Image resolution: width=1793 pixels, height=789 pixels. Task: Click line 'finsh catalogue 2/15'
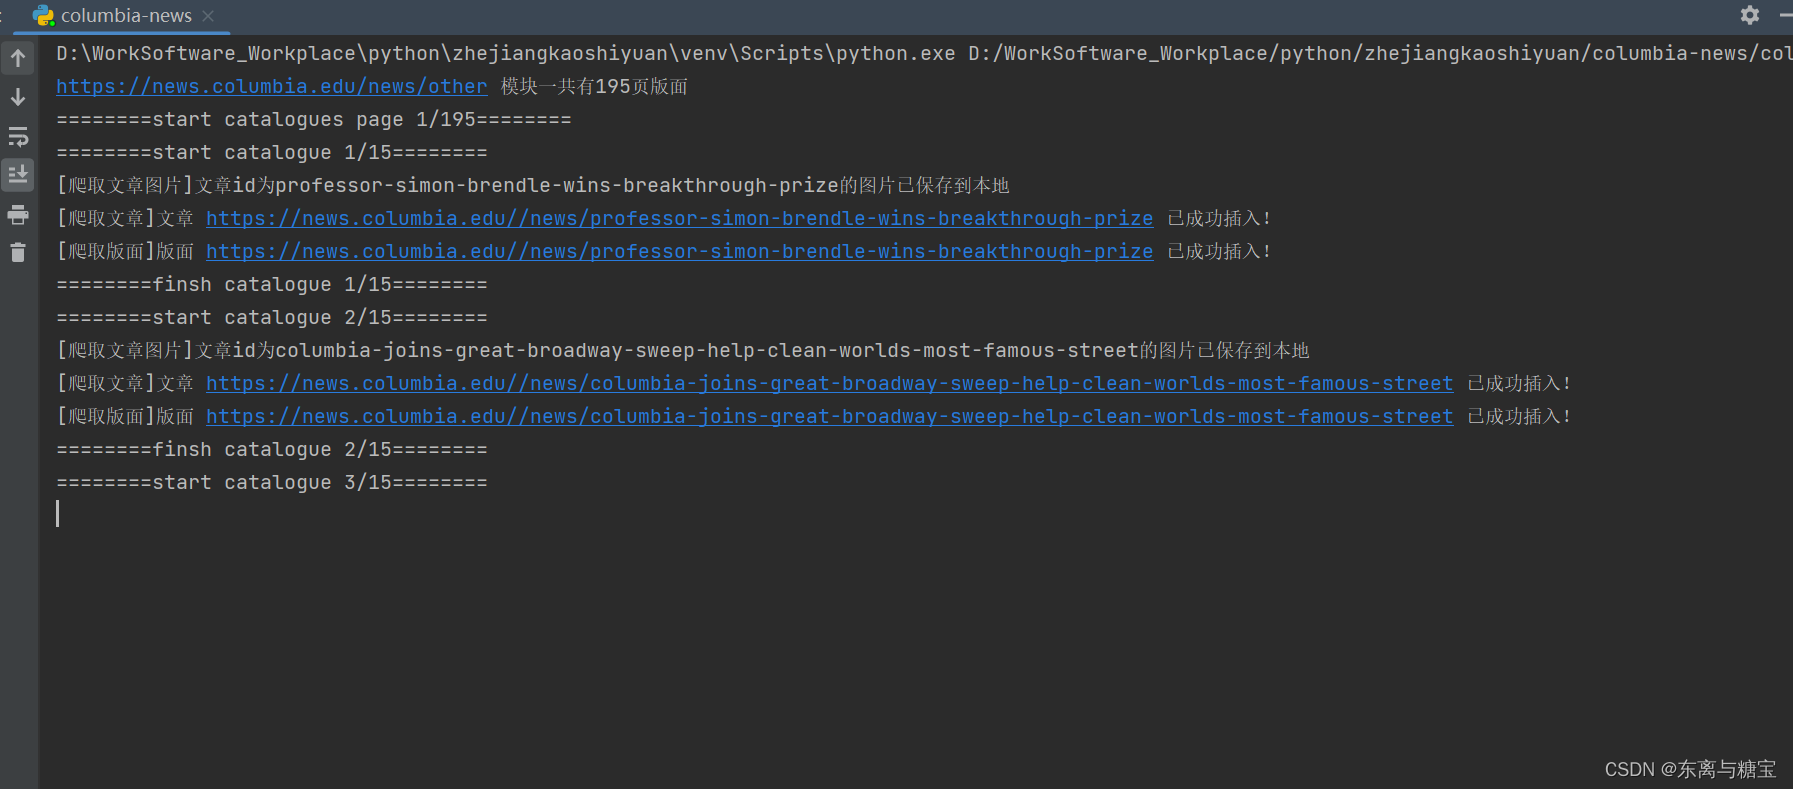click(x=272, y=450)
